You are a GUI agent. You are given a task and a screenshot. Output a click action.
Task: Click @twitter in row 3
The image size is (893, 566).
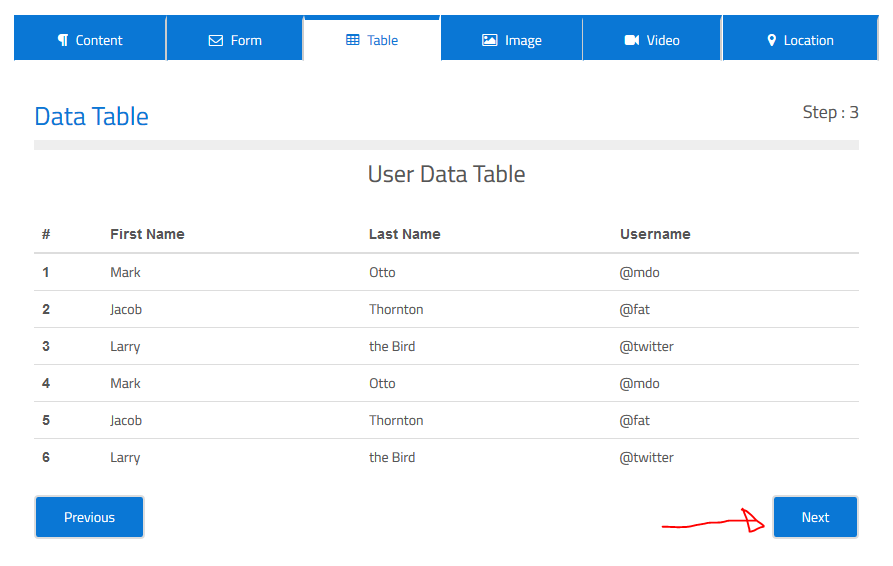pyautogui.click(x=646, y=346)
